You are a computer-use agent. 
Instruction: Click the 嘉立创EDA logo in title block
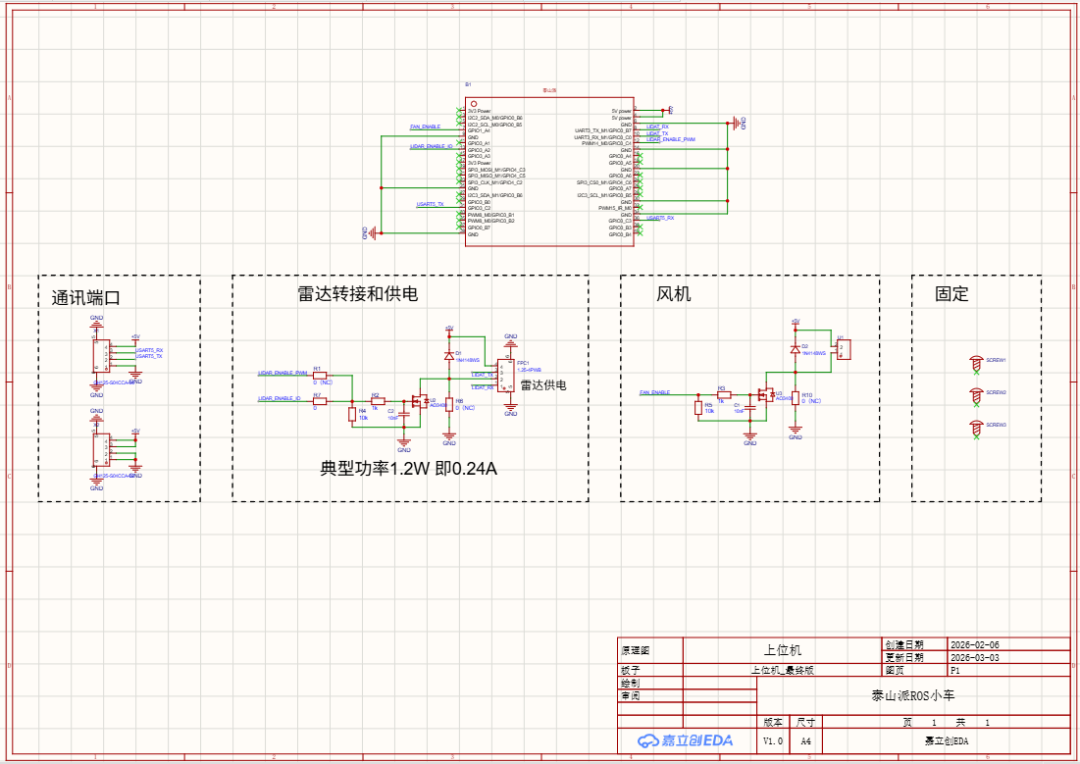click(685, 740)
